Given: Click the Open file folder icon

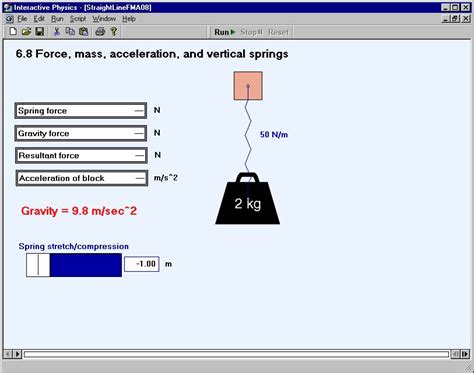Looking at the screenshot, I should pos(26,32).
